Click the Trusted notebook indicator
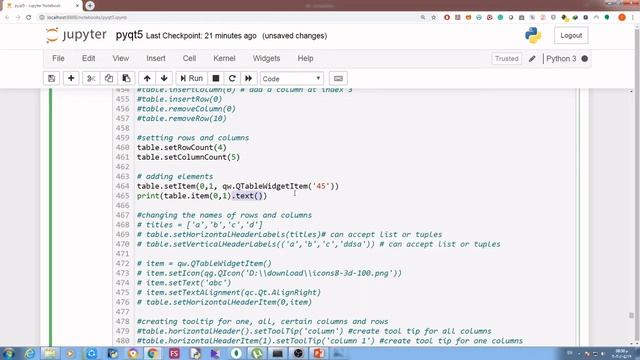Viewport: 640px width, 360px height. click(507, 59)
